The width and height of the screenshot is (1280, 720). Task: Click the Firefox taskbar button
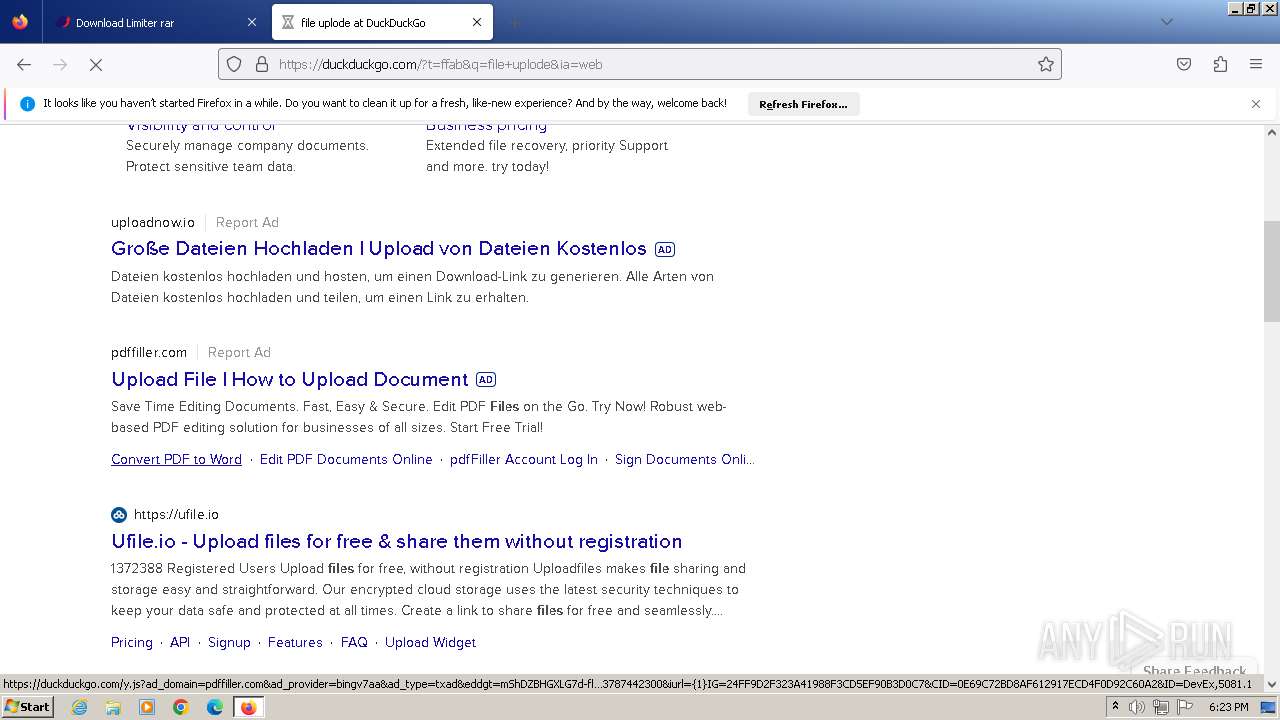248,707
